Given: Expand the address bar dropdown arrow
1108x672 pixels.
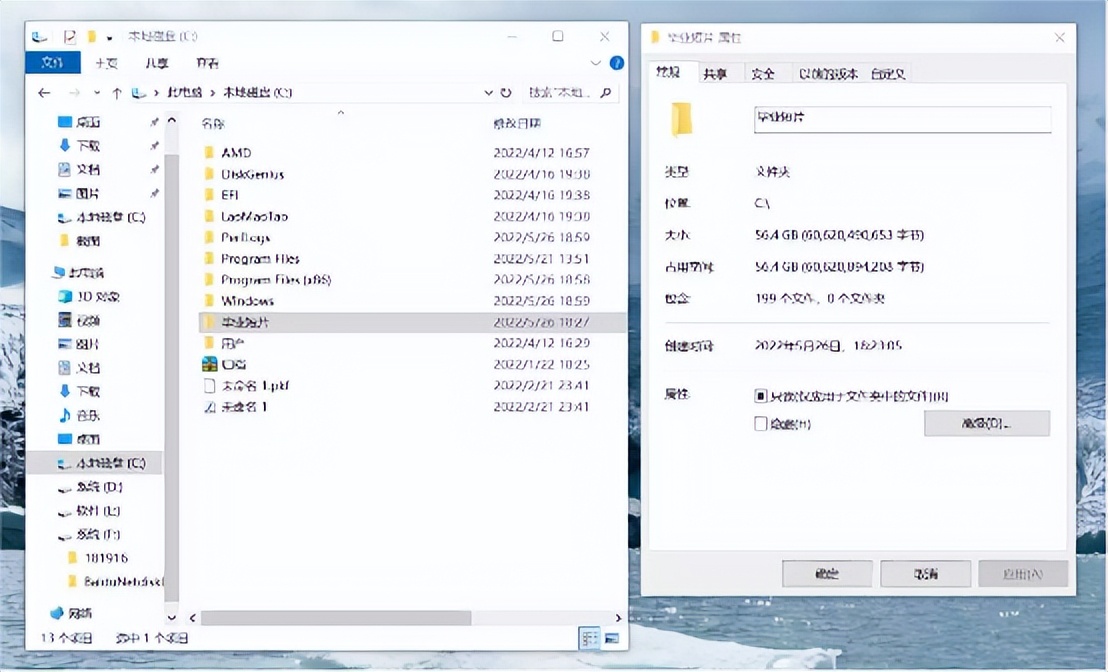Looking at the screenshot, I should 488,92.
